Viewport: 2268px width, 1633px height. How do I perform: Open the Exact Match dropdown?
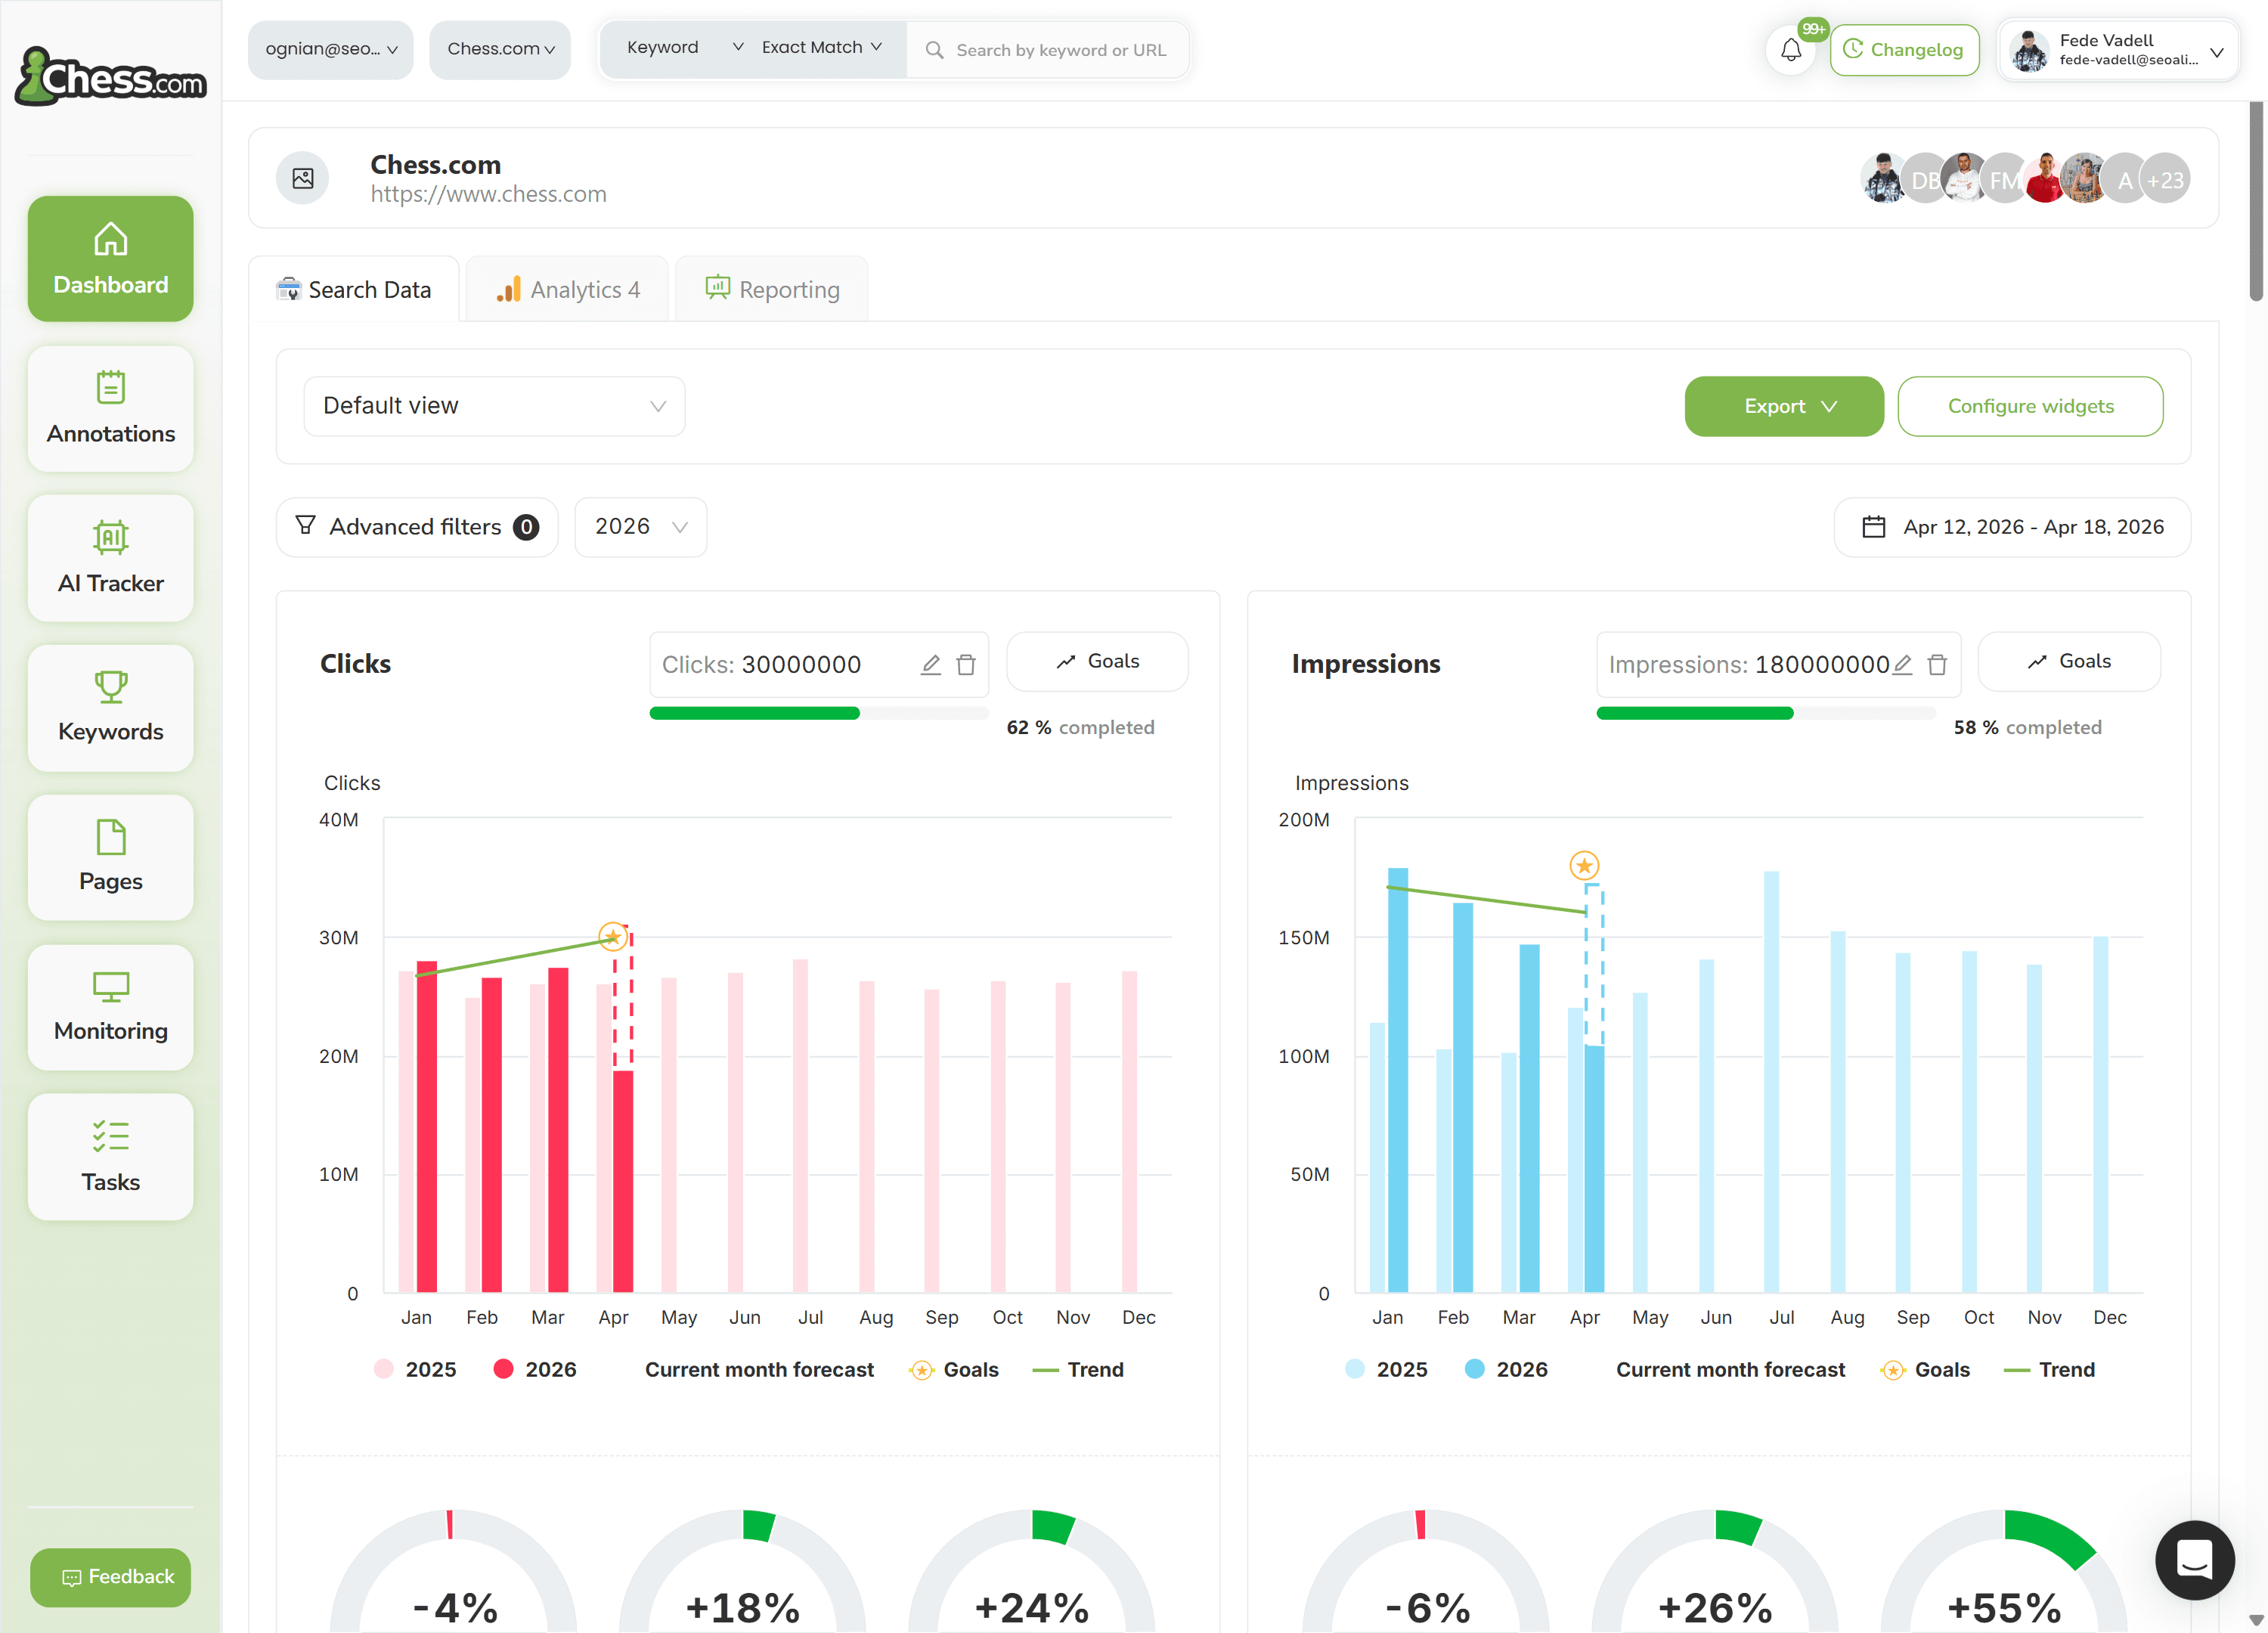click(x=822, y=48)
